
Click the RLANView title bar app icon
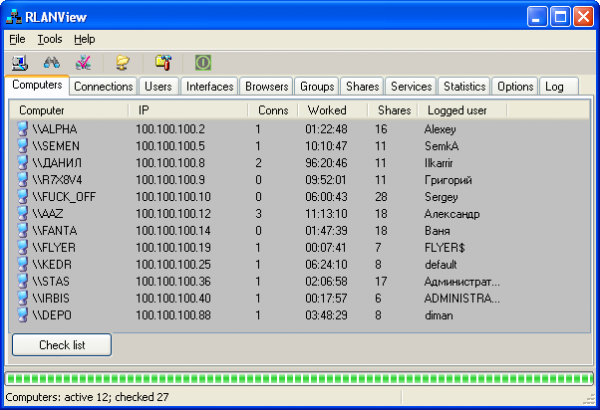pyautogui.click(x=14, y=17)
